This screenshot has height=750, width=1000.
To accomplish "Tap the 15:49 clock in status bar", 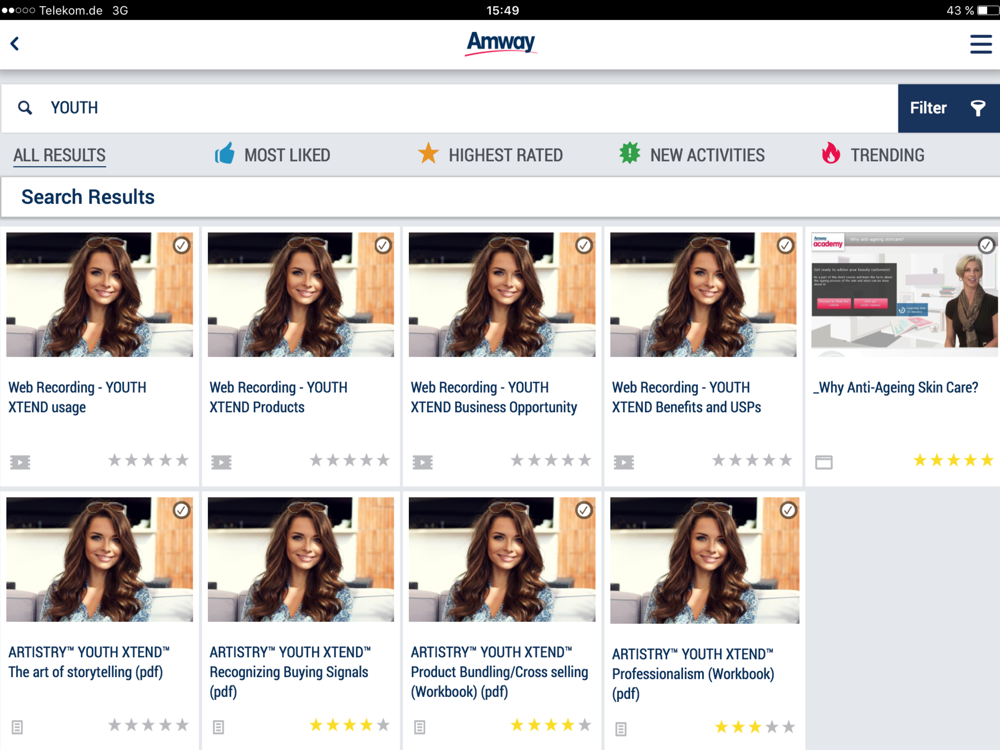I will (503, 10).
